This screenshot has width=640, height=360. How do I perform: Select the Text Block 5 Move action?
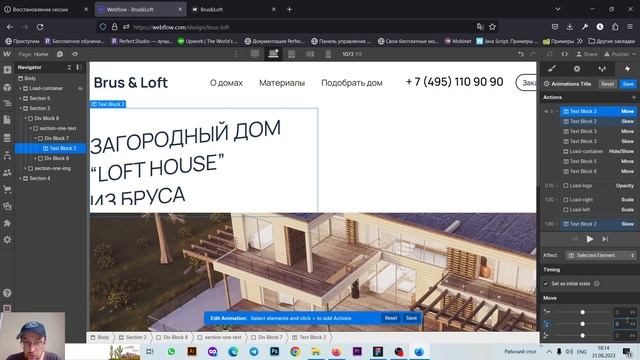tap(598, 161)
